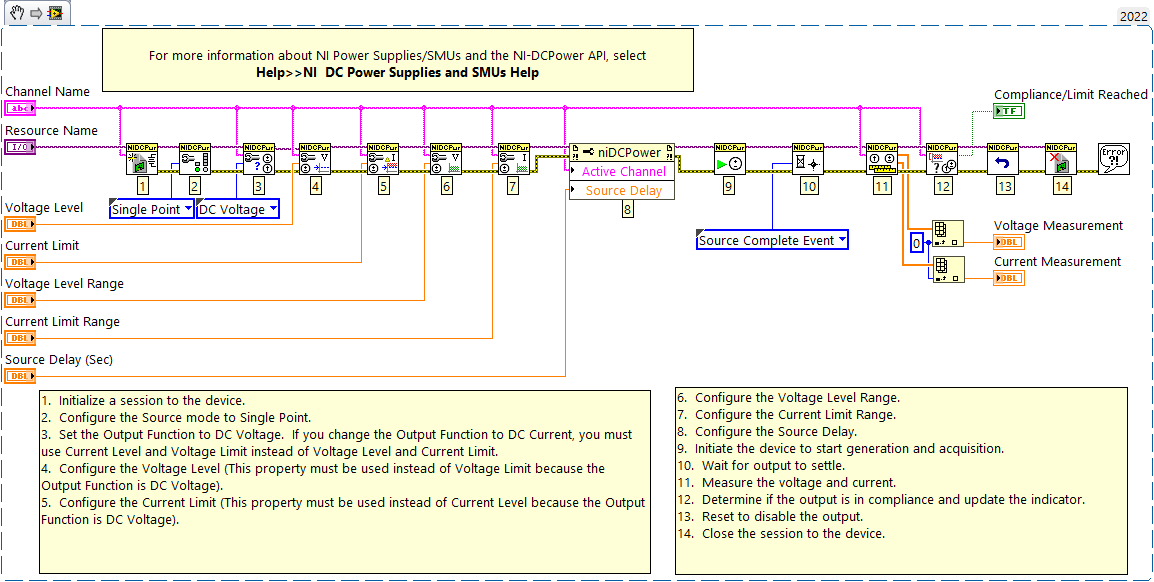Click the Compliance/Limit Reached boolean indicator terminal
1154x582 pixels.
pyautogui.click(x=1009, y=111)
